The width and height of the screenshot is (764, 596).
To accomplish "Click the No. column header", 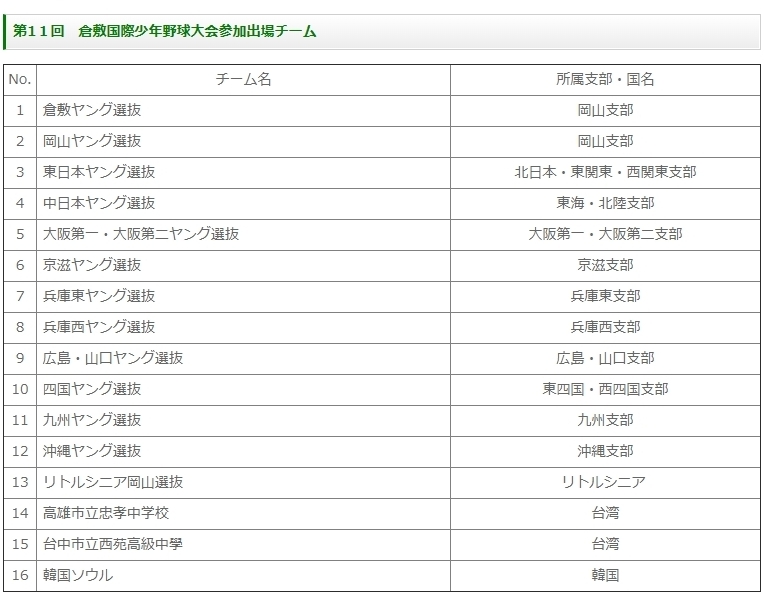I will [20, 79].
